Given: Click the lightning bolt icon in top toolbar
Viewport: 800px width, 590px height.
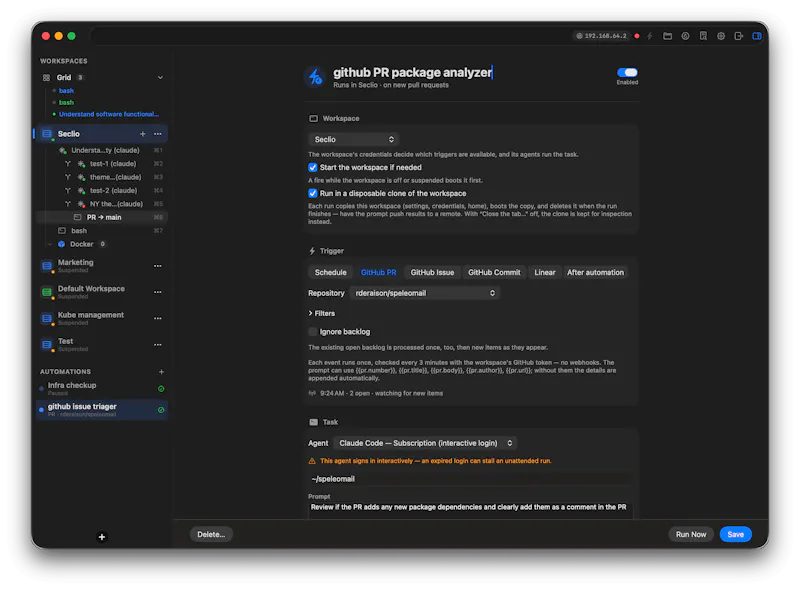Looking at the screenshot, I should pyautogui.click(x=649, y=36).
